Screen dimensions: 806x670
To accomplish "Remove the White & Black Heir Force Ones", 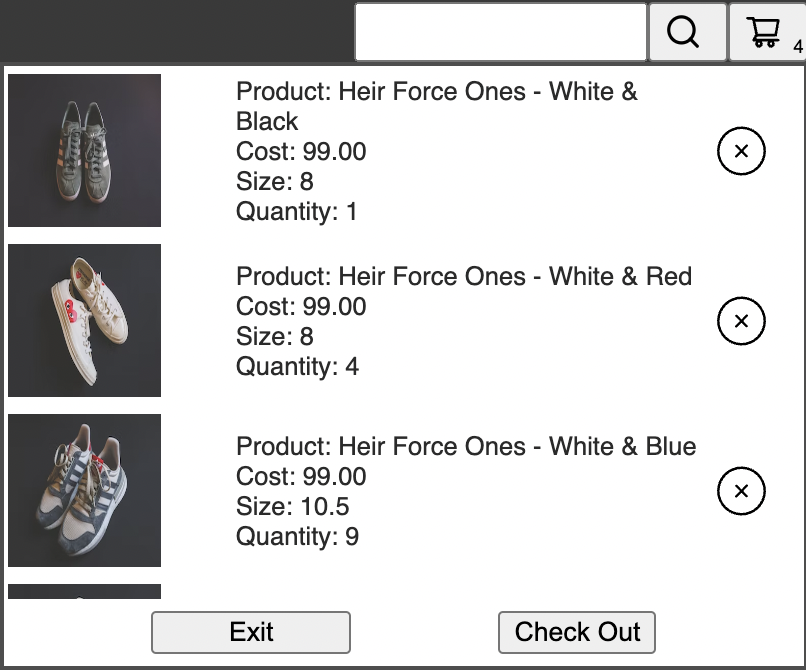I will [740, 150].
